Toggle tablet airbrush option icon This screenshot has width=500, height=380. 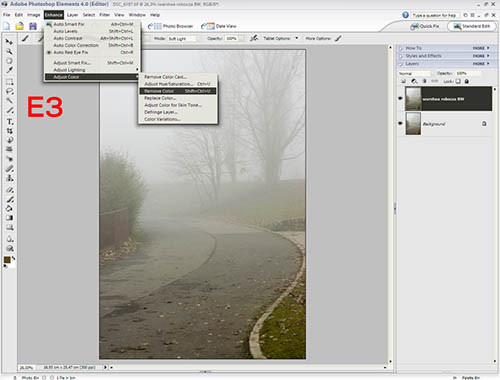coord(254,38)
